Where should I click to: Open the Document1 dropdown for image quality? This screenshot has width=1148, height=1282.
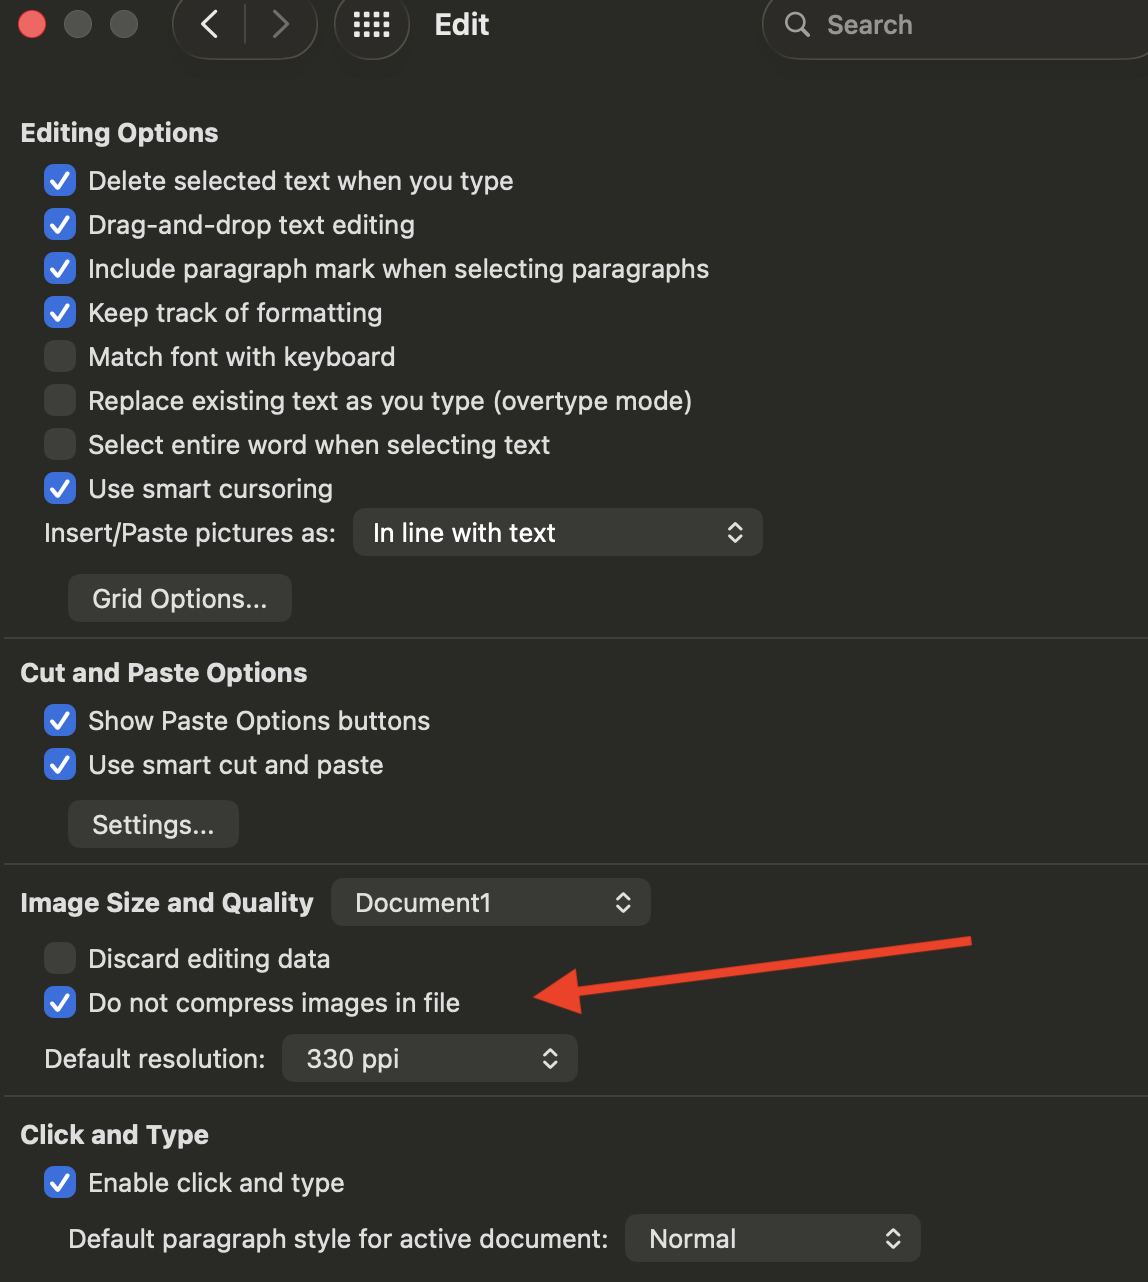[x=490, y=903]
